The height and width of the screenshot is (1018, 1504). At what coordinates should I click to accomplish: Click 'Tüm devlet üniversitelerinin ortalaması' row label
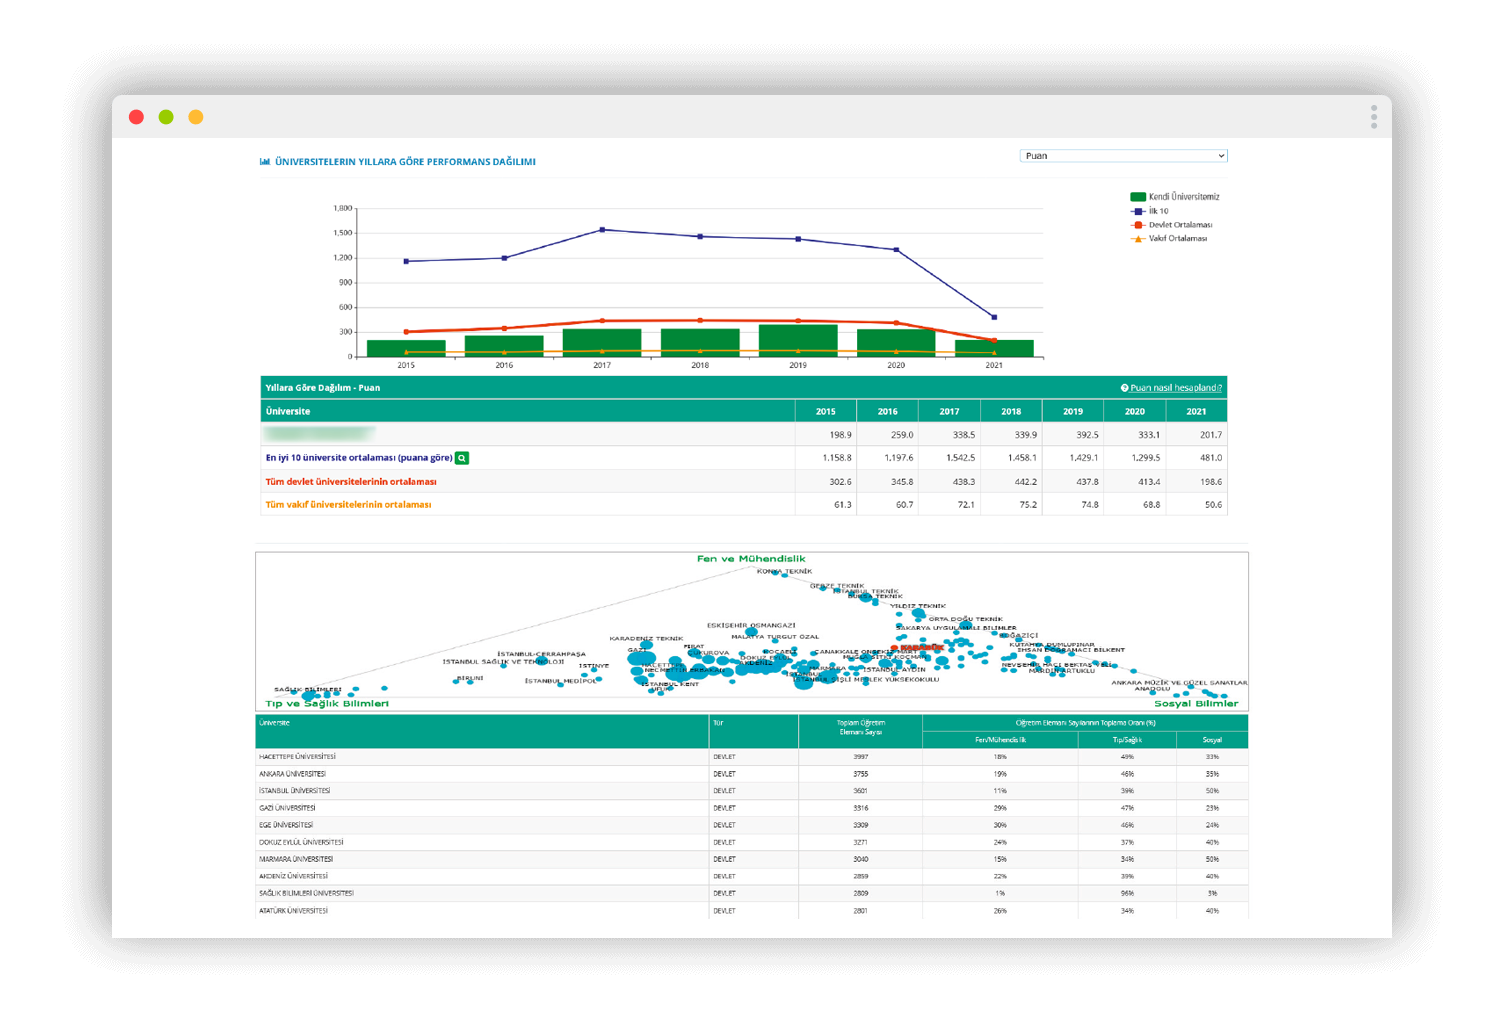[351, 482]
